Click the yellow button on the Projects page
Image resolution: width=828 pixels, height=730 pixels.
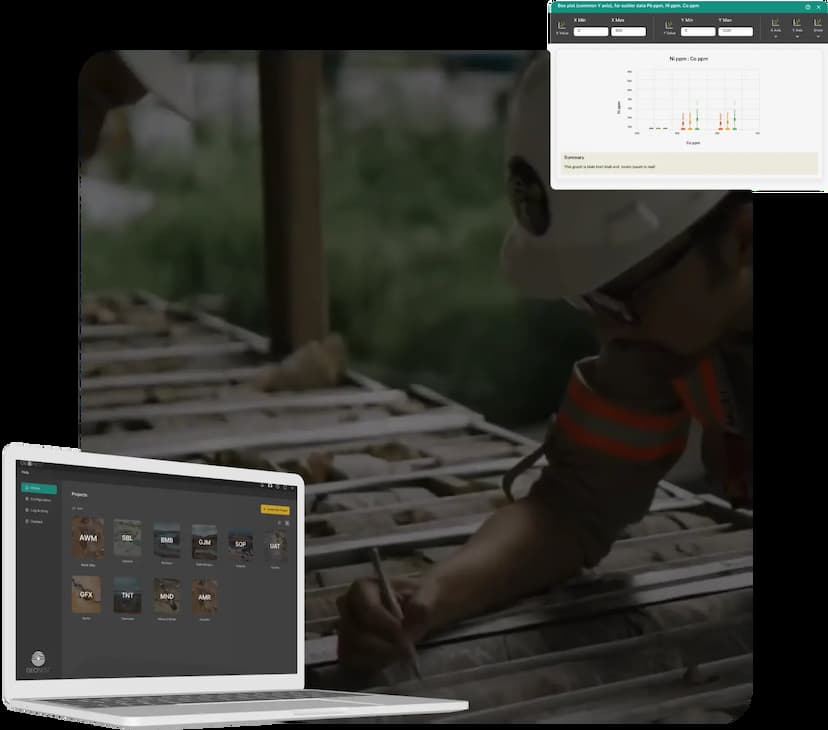click(x=275, y=510)
